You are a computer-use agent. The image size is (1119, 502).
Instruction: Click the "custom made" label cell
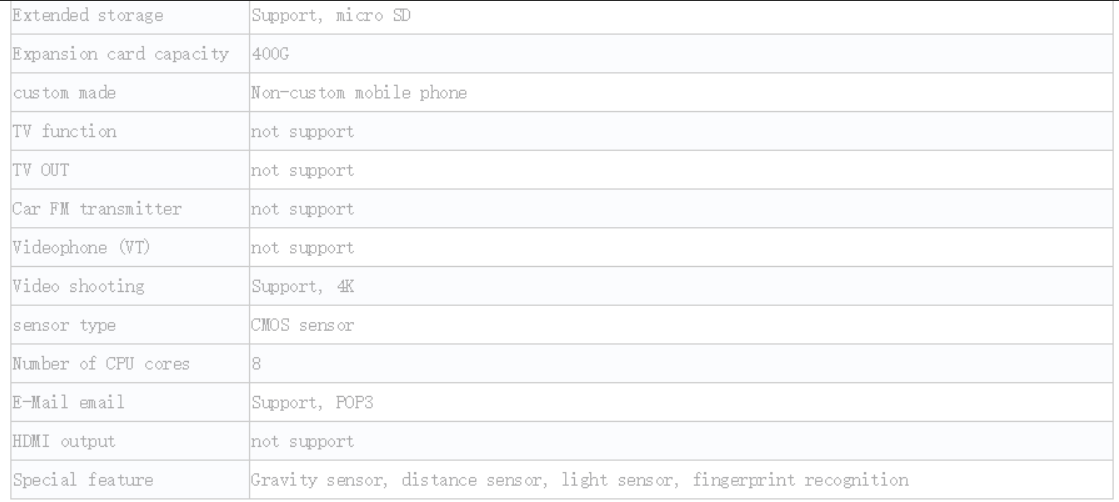pyautogui.click(x=130, y=93)
